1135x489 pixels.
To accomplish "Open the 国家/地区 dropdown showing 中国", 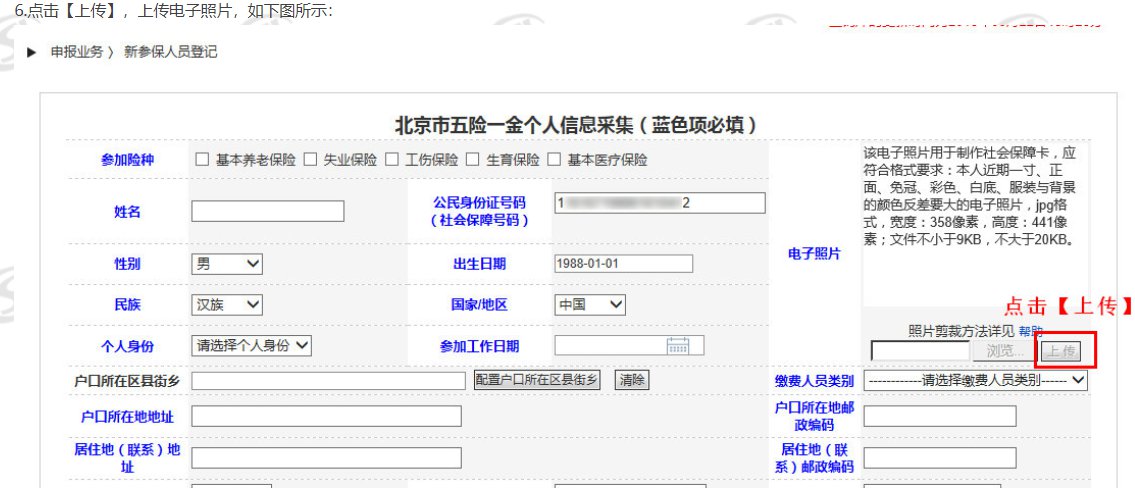I will 590,305.
